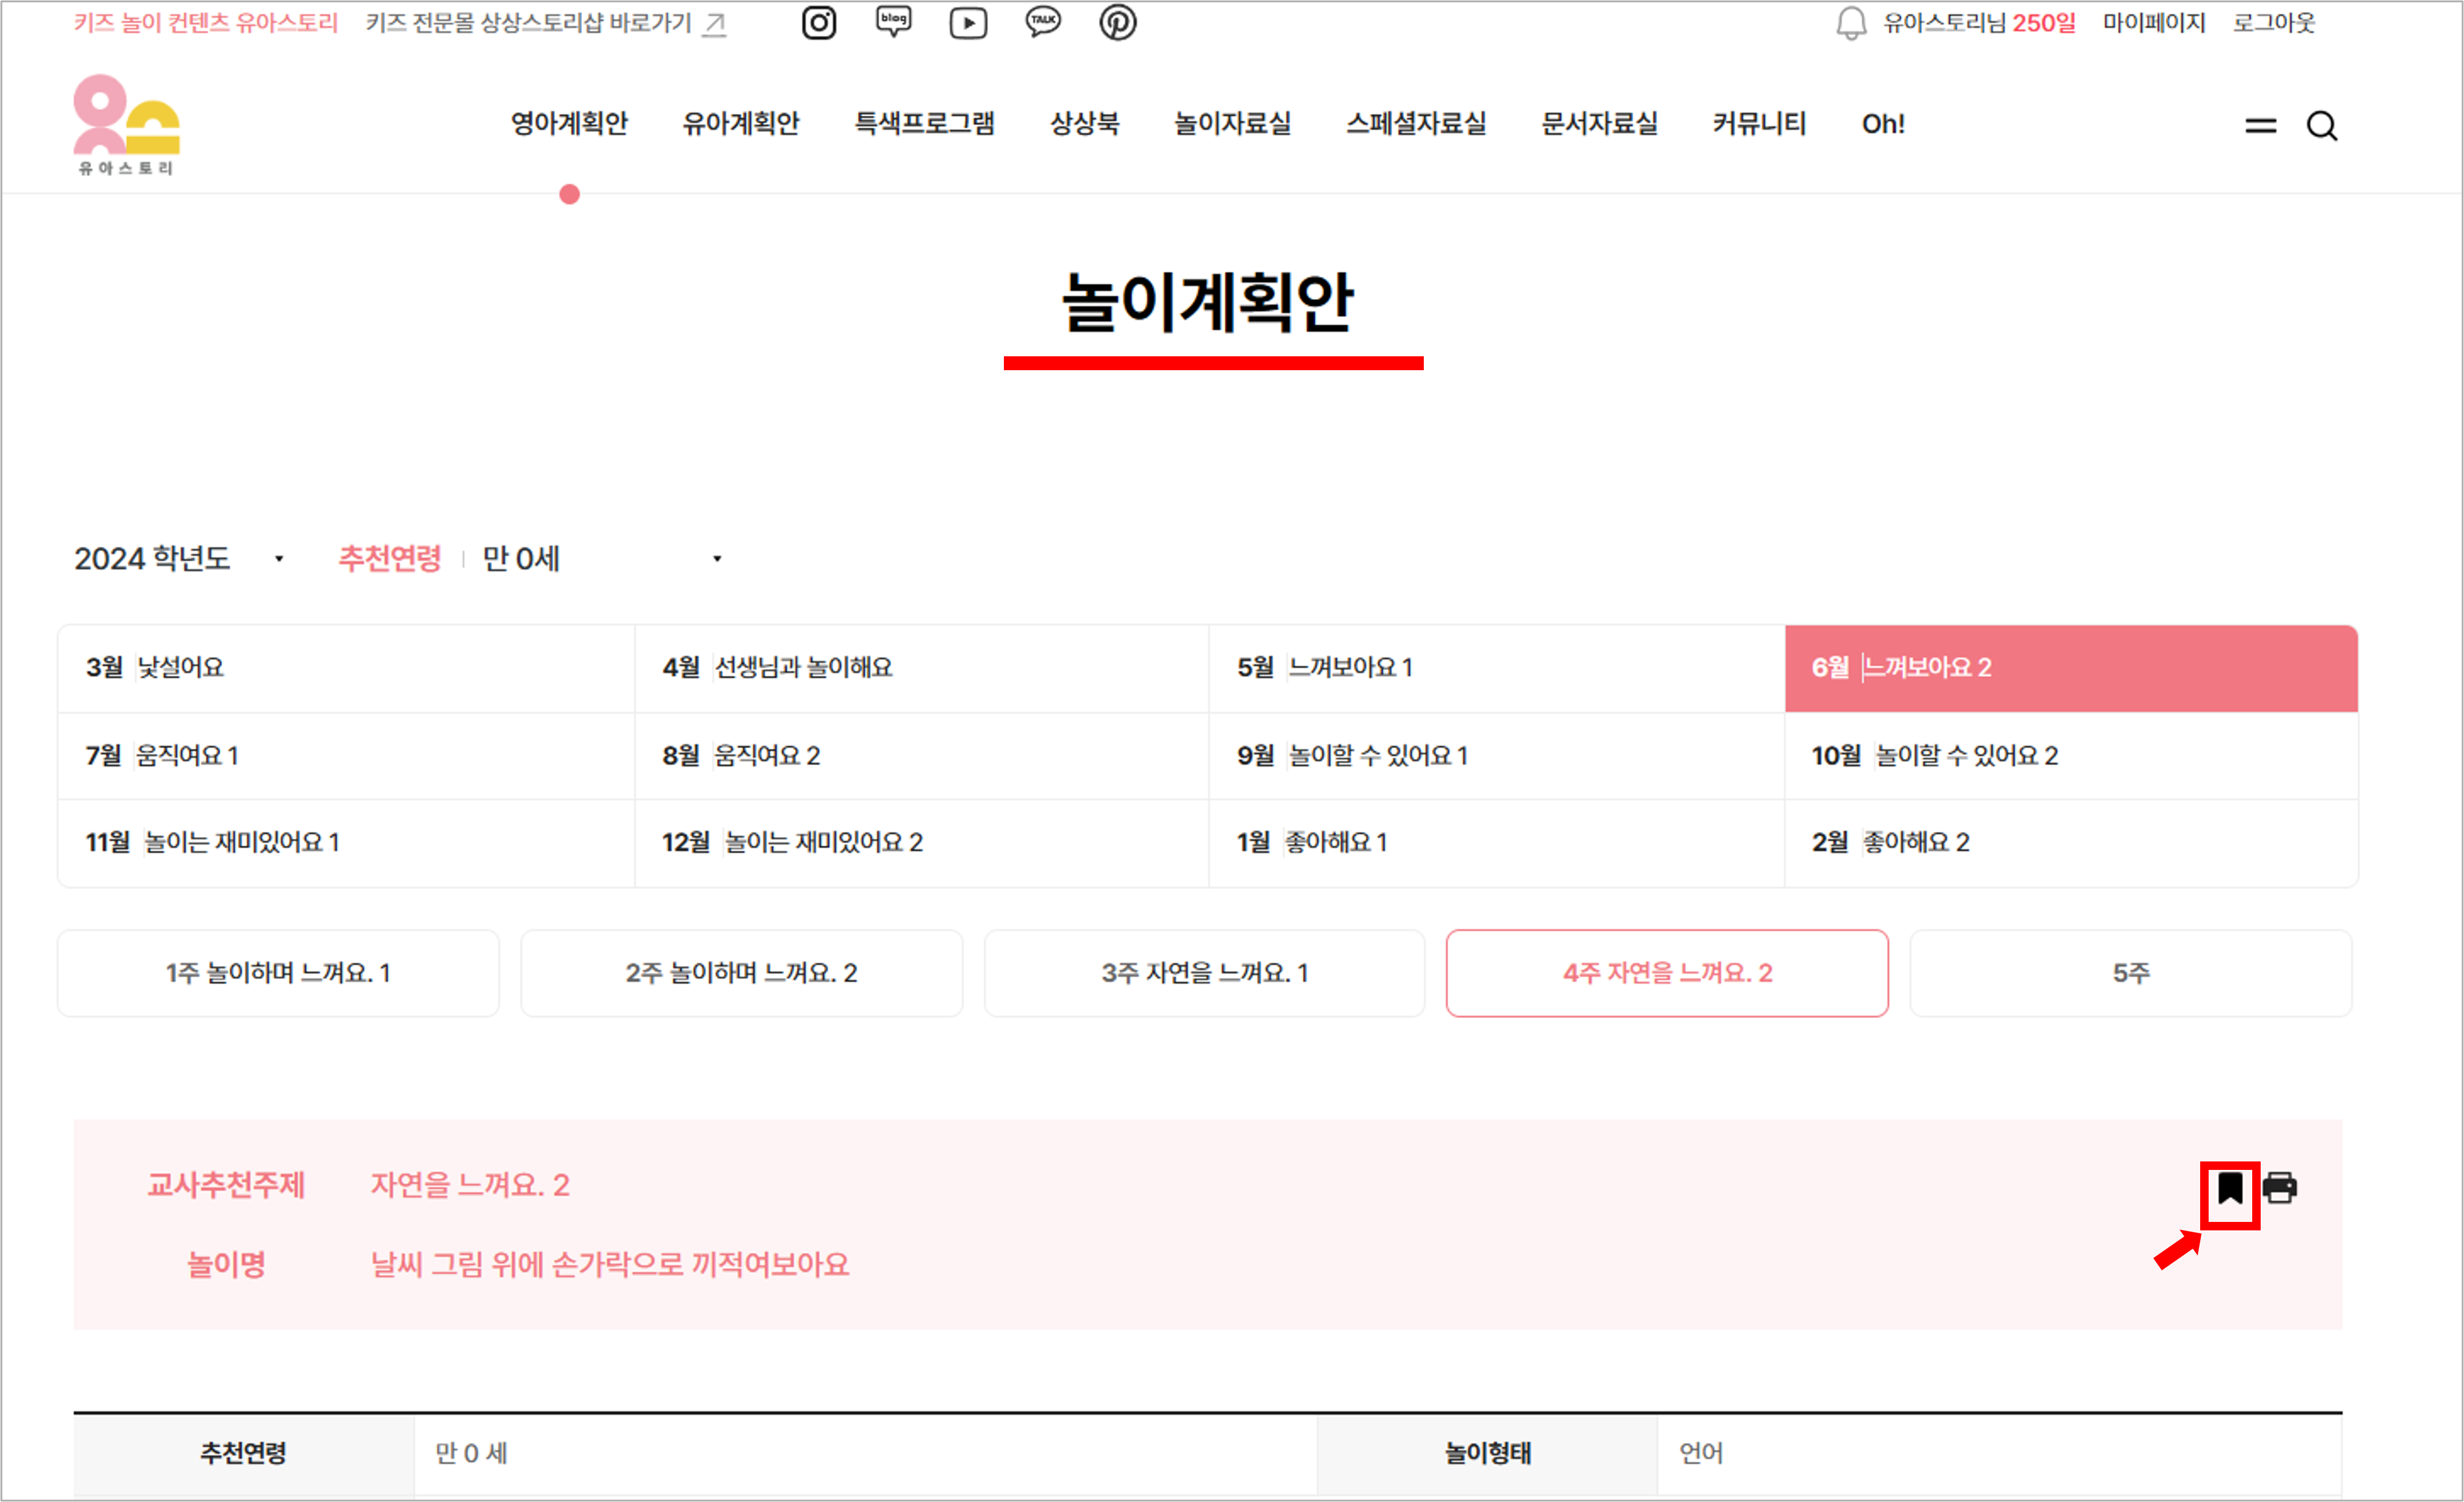Select 10월 놀이할 수 있어요 2

tap(2071, 756)
